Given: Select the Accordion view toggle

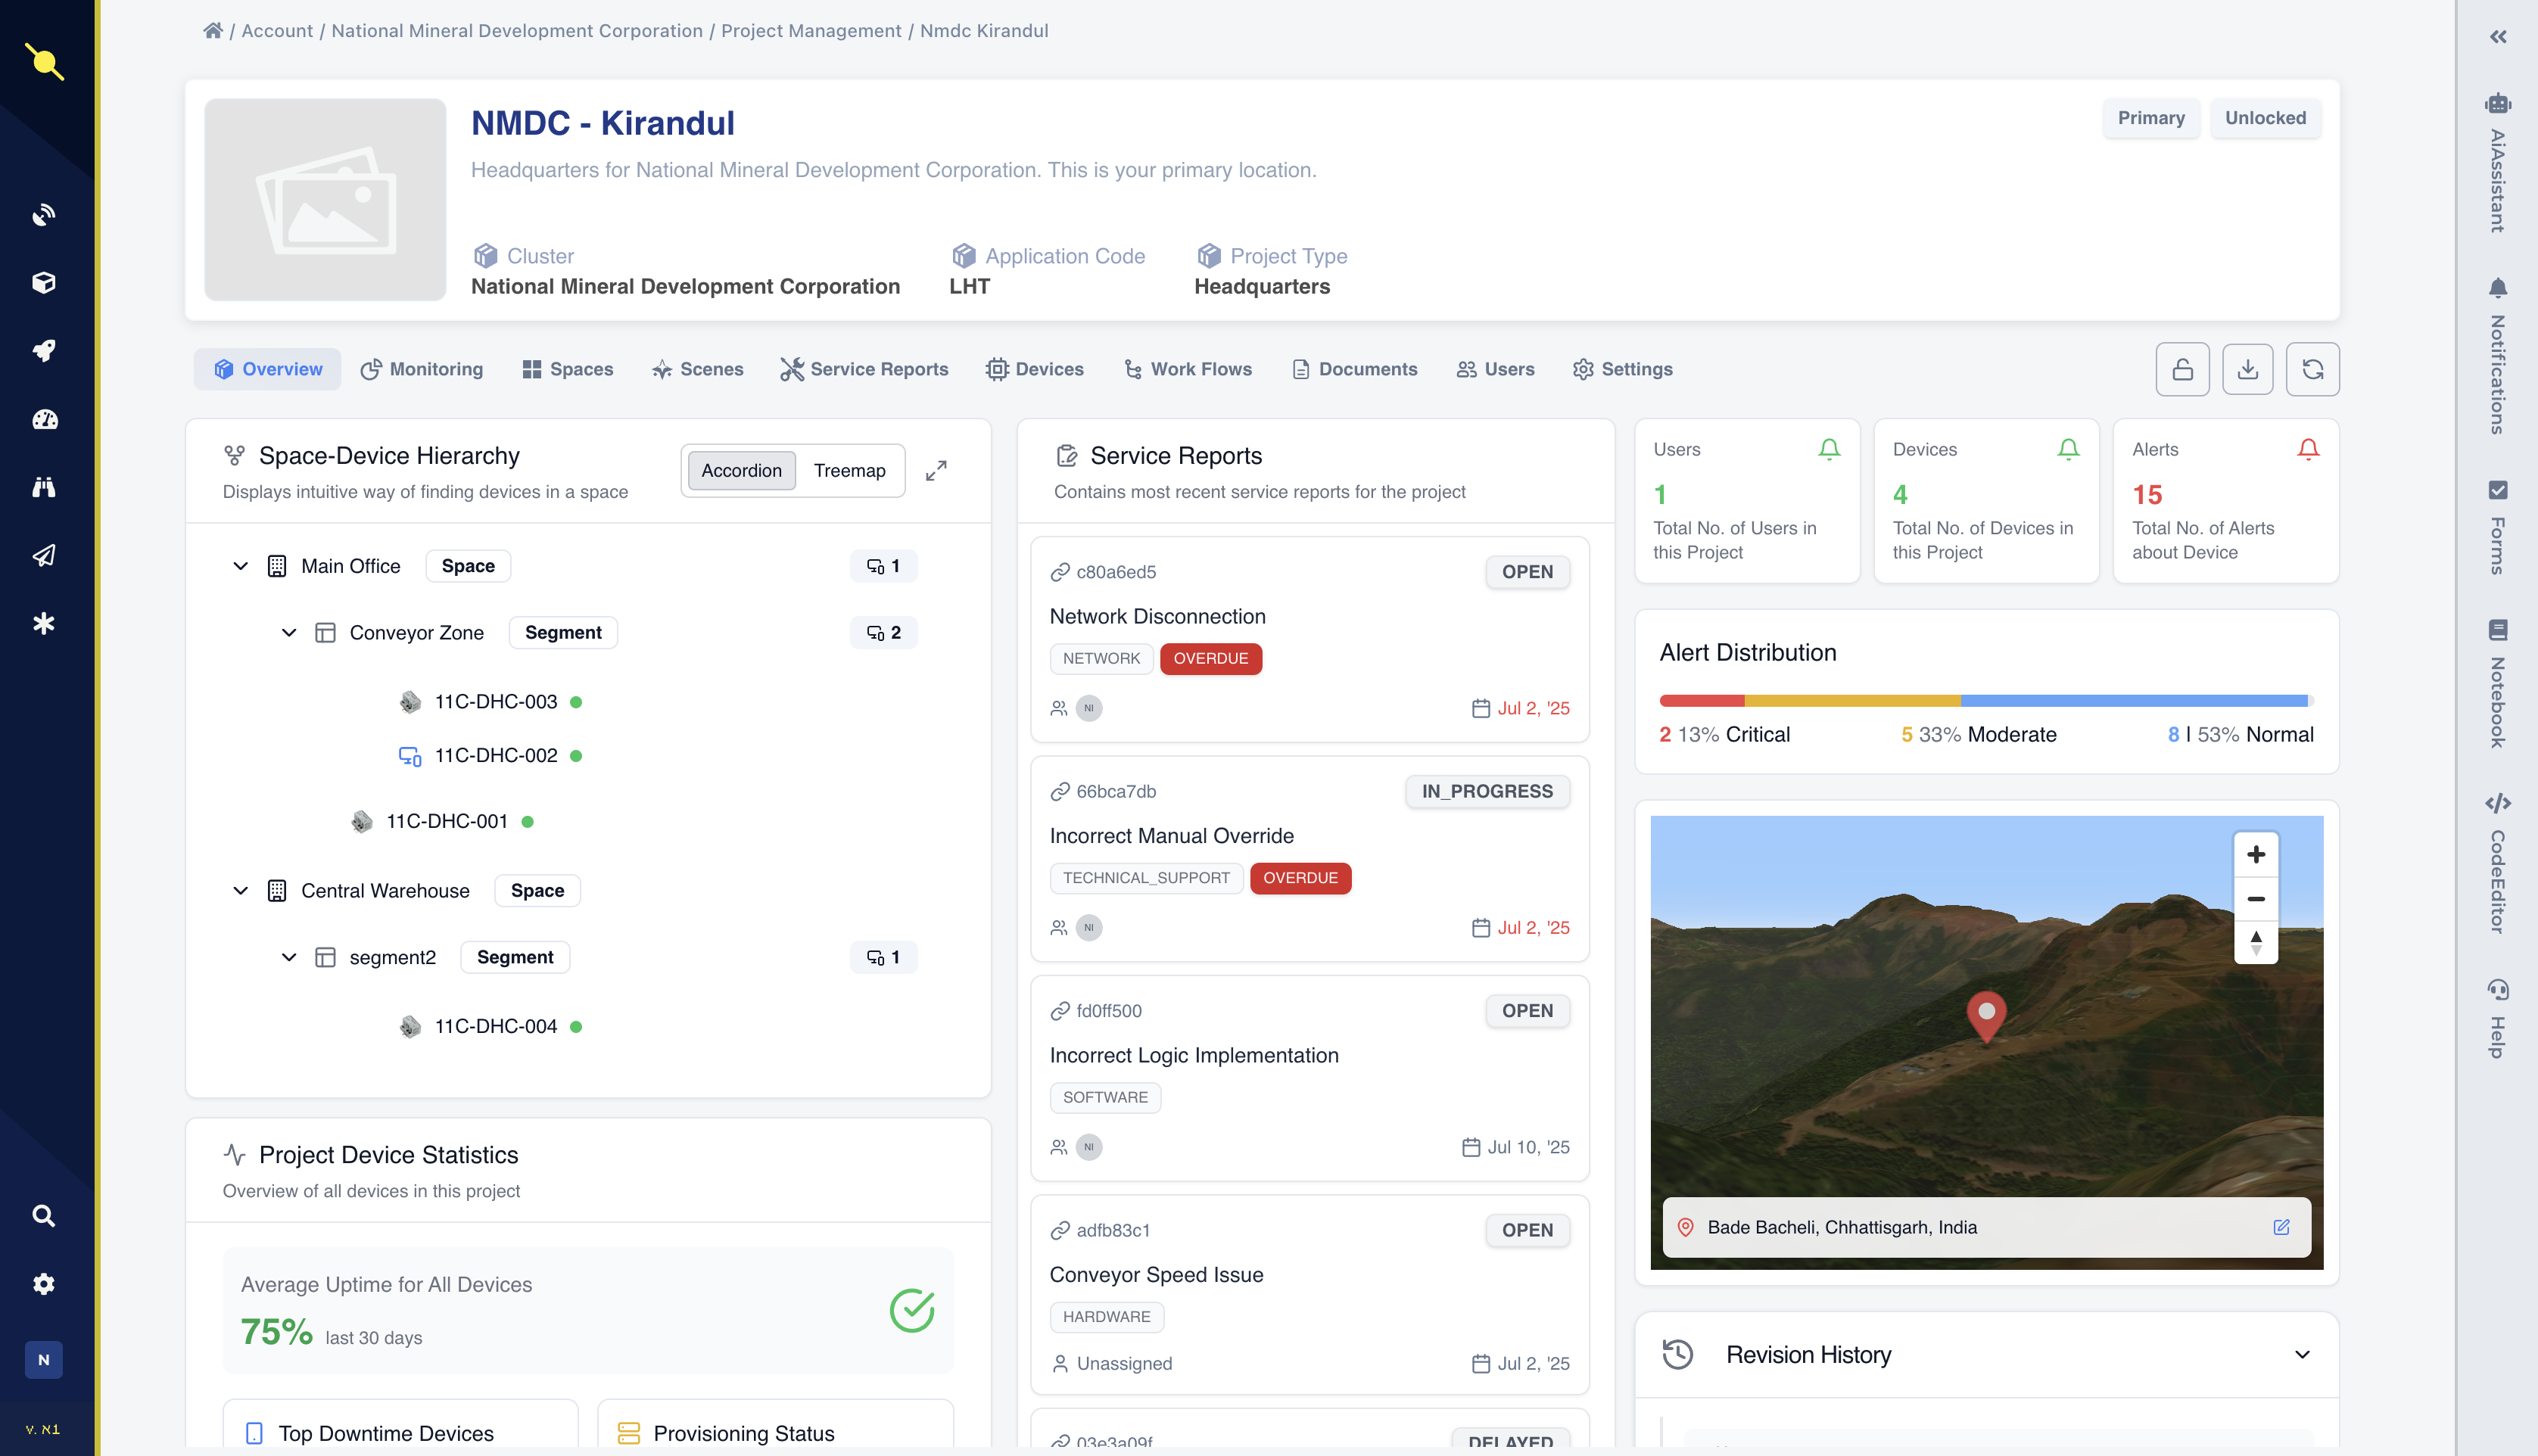Looking at the screenshot, I should pyautogui.click(x=741, y=470).
